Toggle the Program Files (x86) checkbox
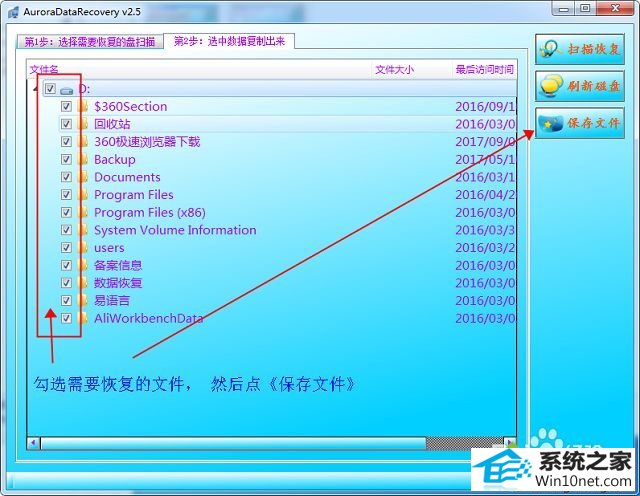Screen dimensions: 640x496 pyautogui.click(x=66, y=212)
